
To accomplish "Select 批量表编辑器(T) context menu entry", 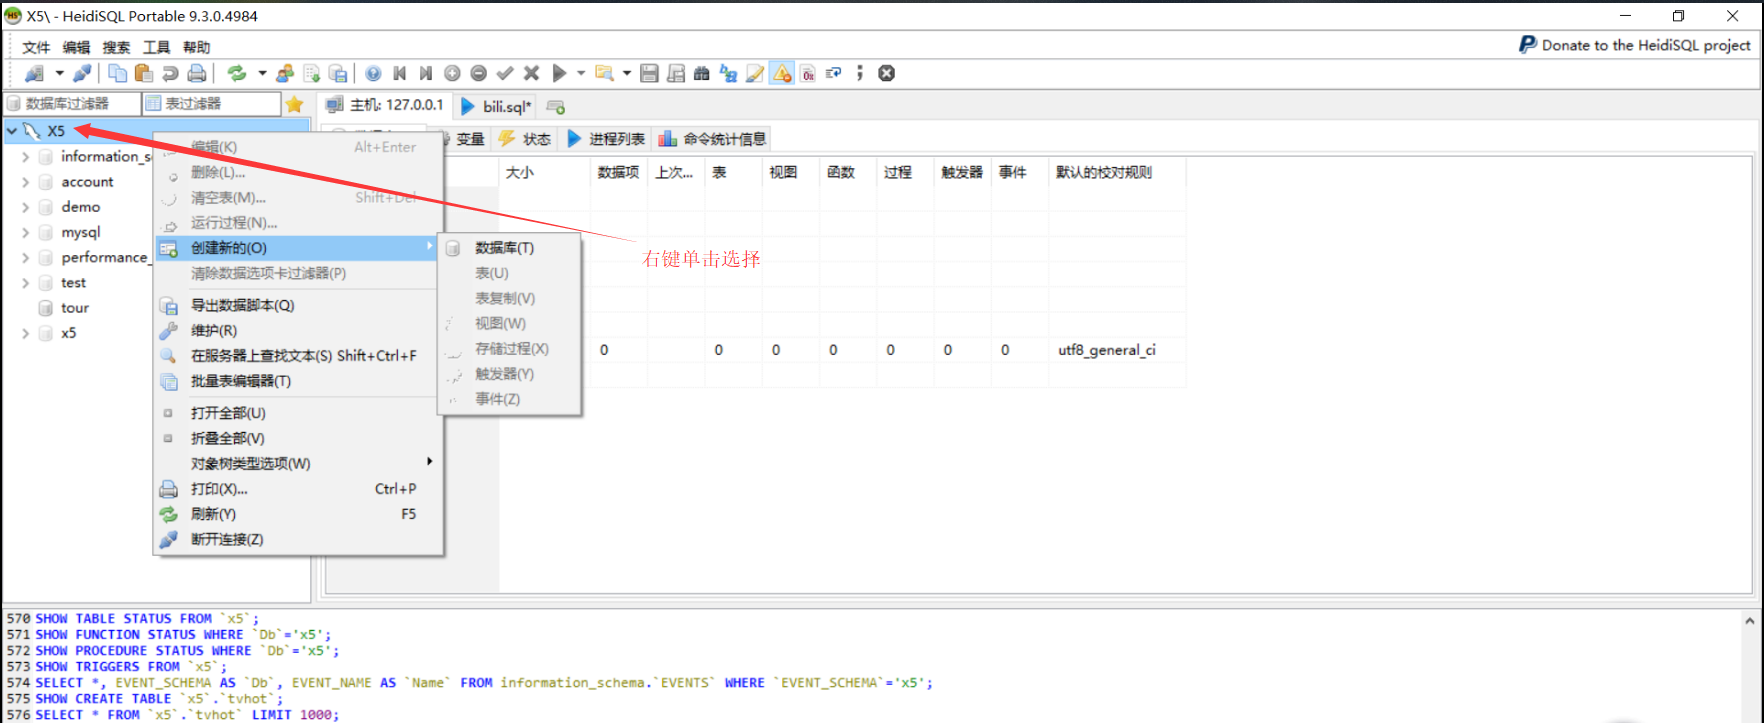I will (298, 381).
